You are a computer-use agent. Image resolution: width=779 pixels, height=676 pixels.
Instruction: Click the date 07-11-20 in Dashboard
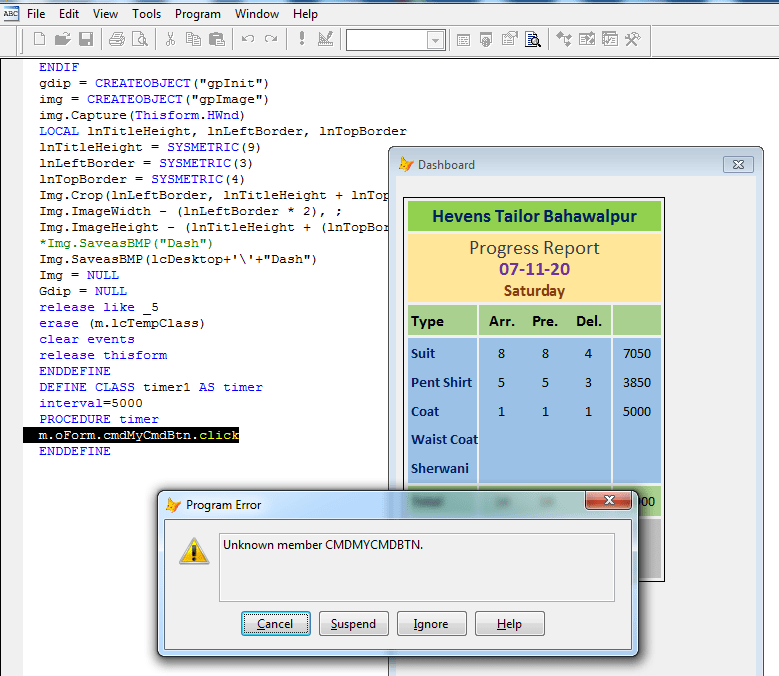pos(535,269)
